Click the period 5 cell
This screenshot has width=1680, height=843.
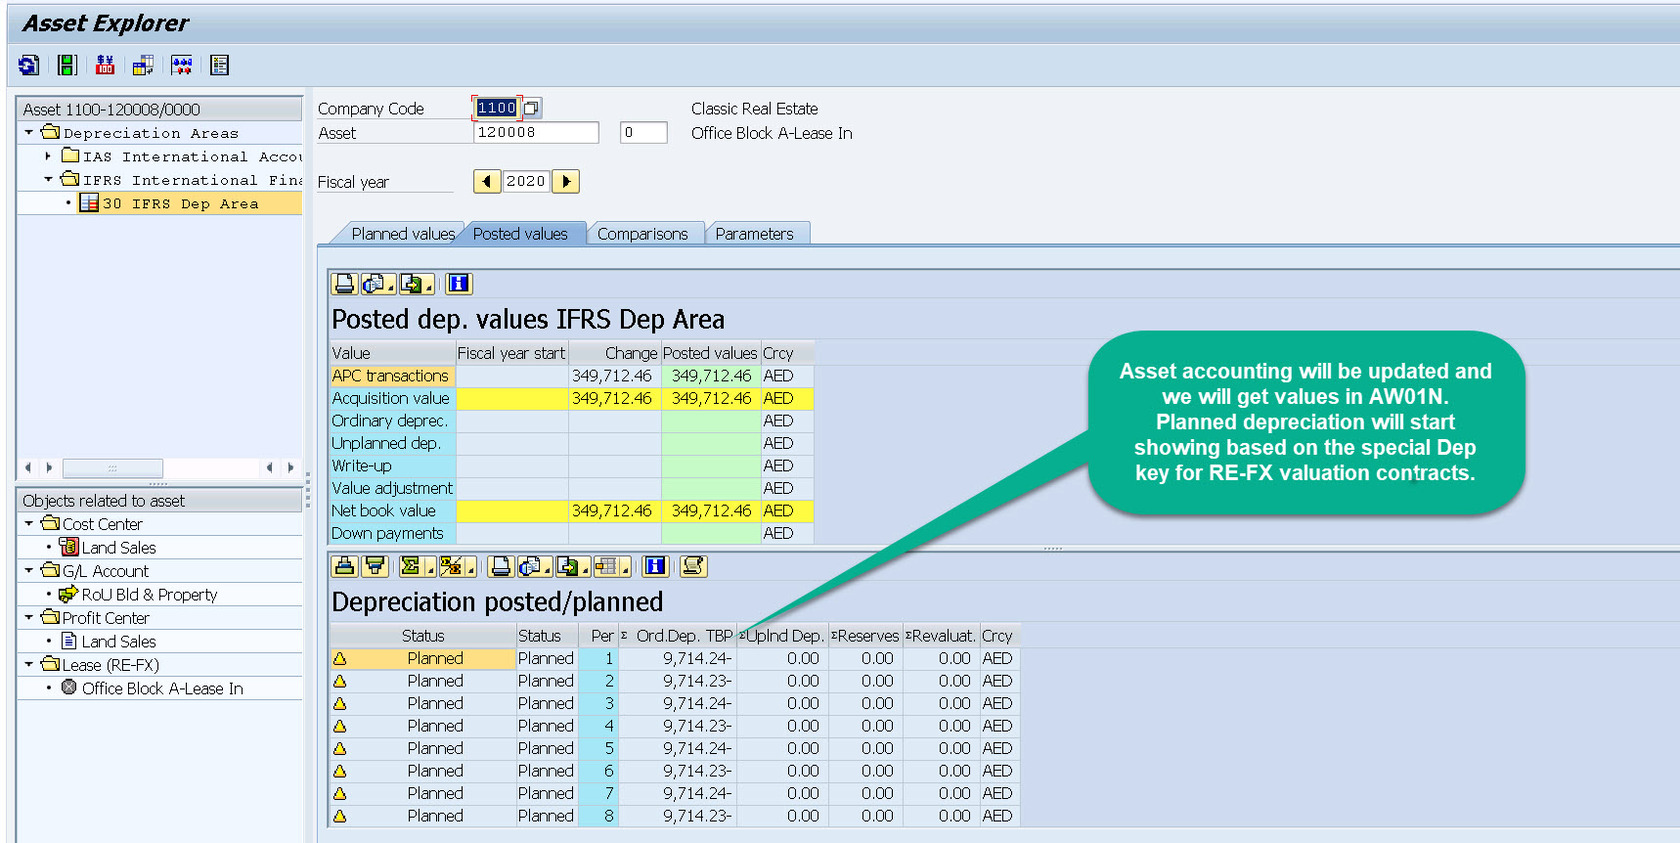pyautogui.click(x=598, y=749)
